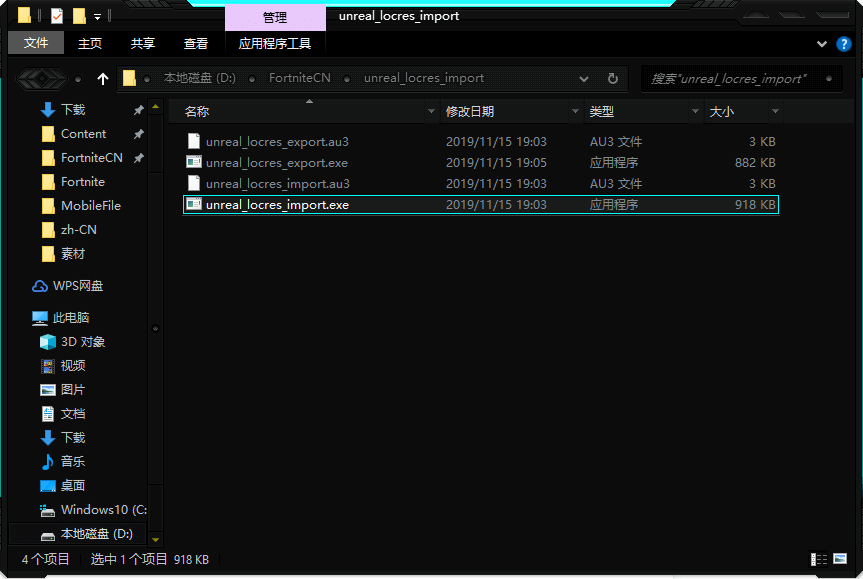The image size is (863, 579).
Task: Select file unreal_locres_import.au3
Action: pyautogui.click(x=480, y=184)
